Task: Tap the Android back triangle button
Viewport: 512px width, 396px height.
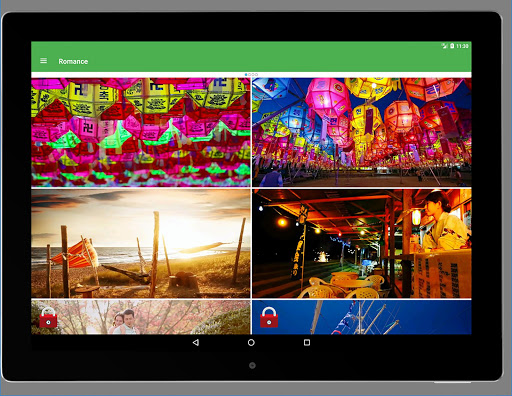Action: [196, 342]
